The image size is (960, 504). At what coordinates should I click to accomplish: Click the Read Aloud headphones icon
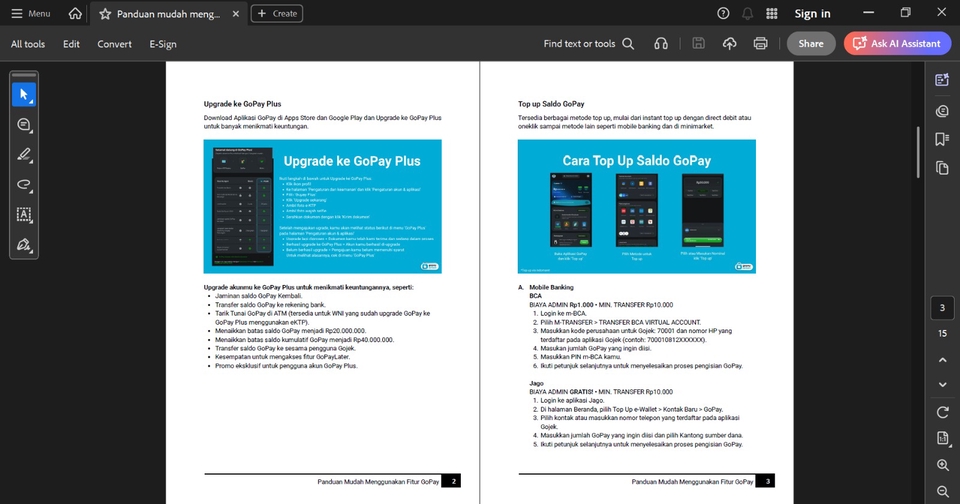(660, 44)
